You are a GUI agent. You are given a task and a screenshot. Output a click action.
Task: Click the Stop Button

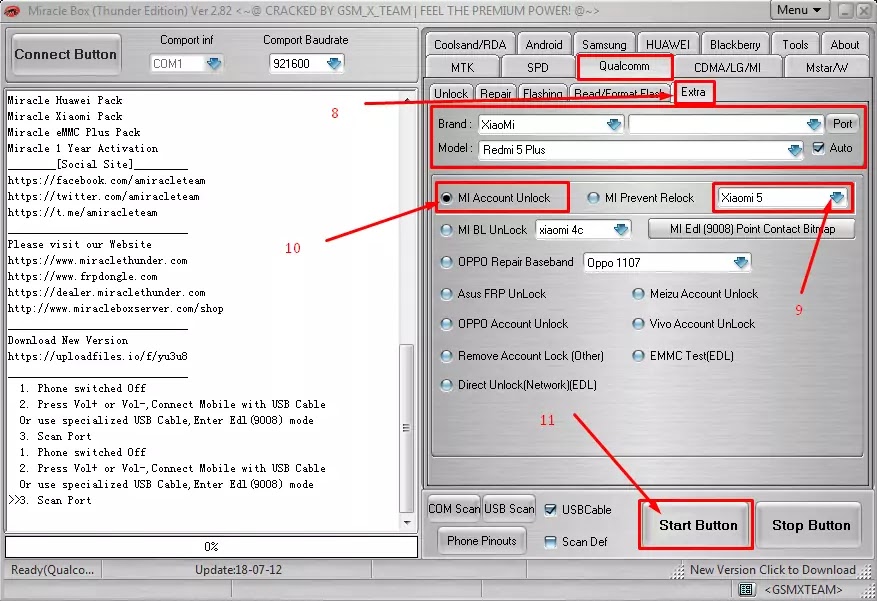(x=811, y=525)
